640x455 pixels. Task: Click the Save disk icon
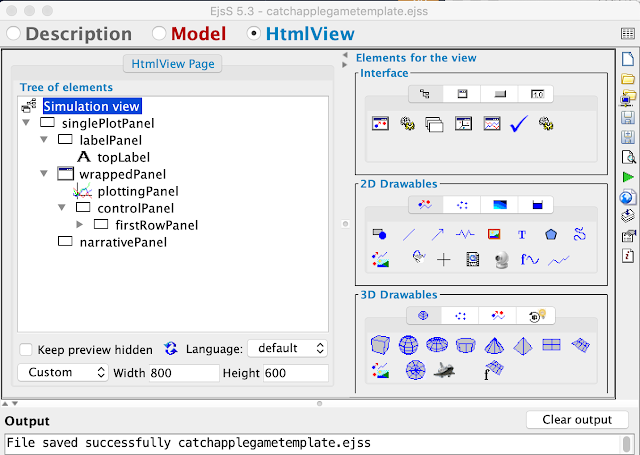pos(628,118)
